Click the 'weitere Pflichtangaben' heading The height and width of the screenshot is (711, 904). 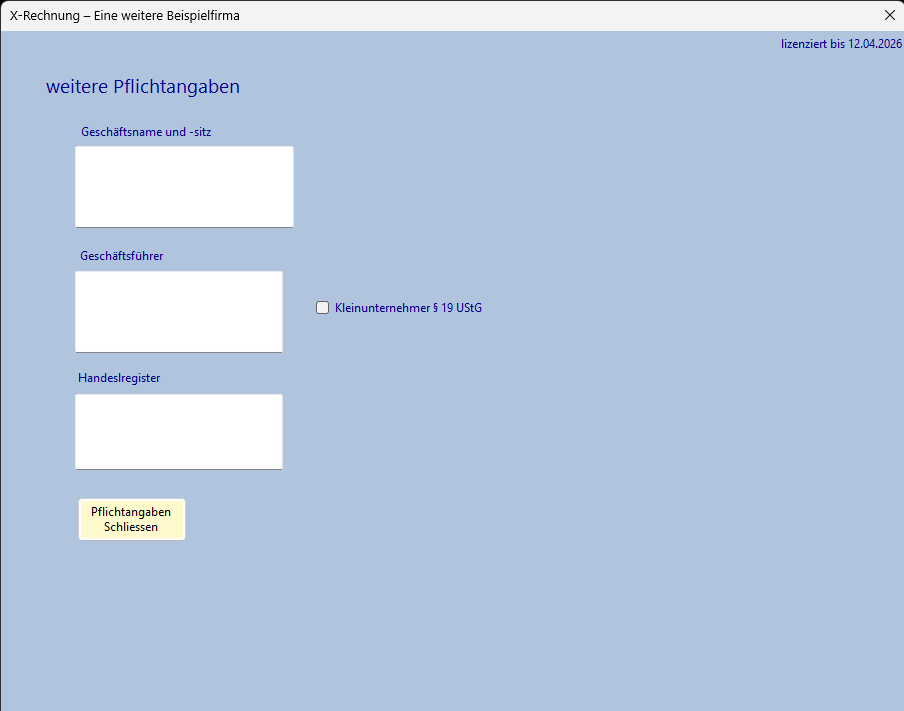pyautogui.click(x=143, y=86)
